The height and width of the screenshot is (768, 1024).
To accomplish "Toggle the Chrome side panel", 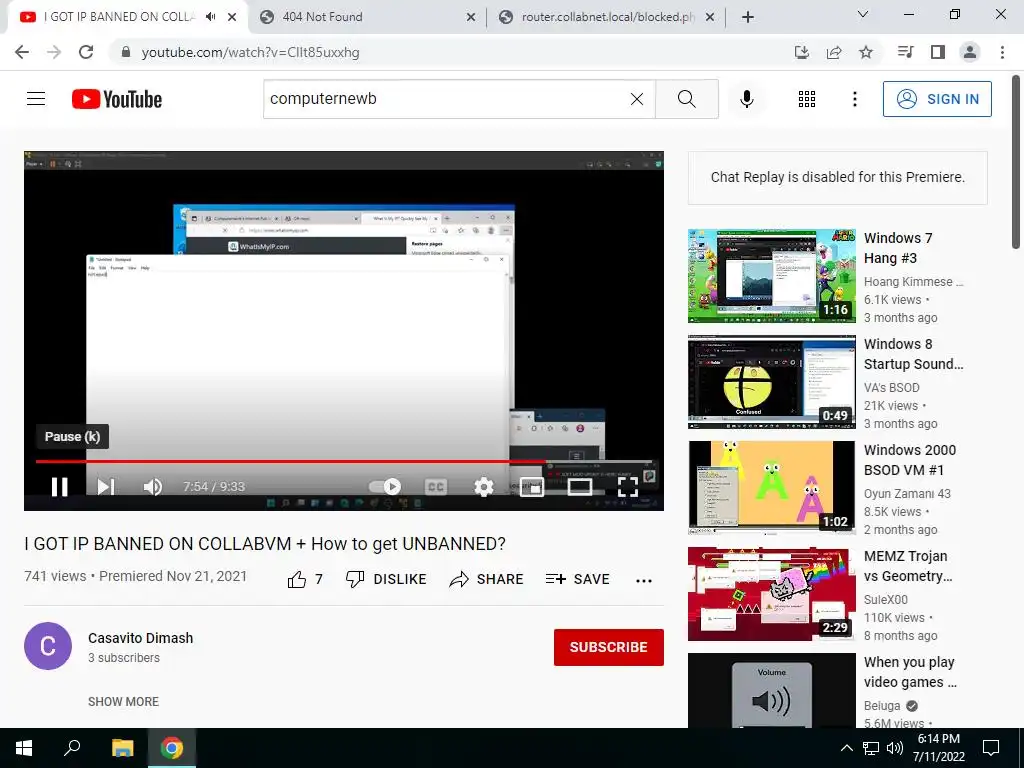I will 938,52.
